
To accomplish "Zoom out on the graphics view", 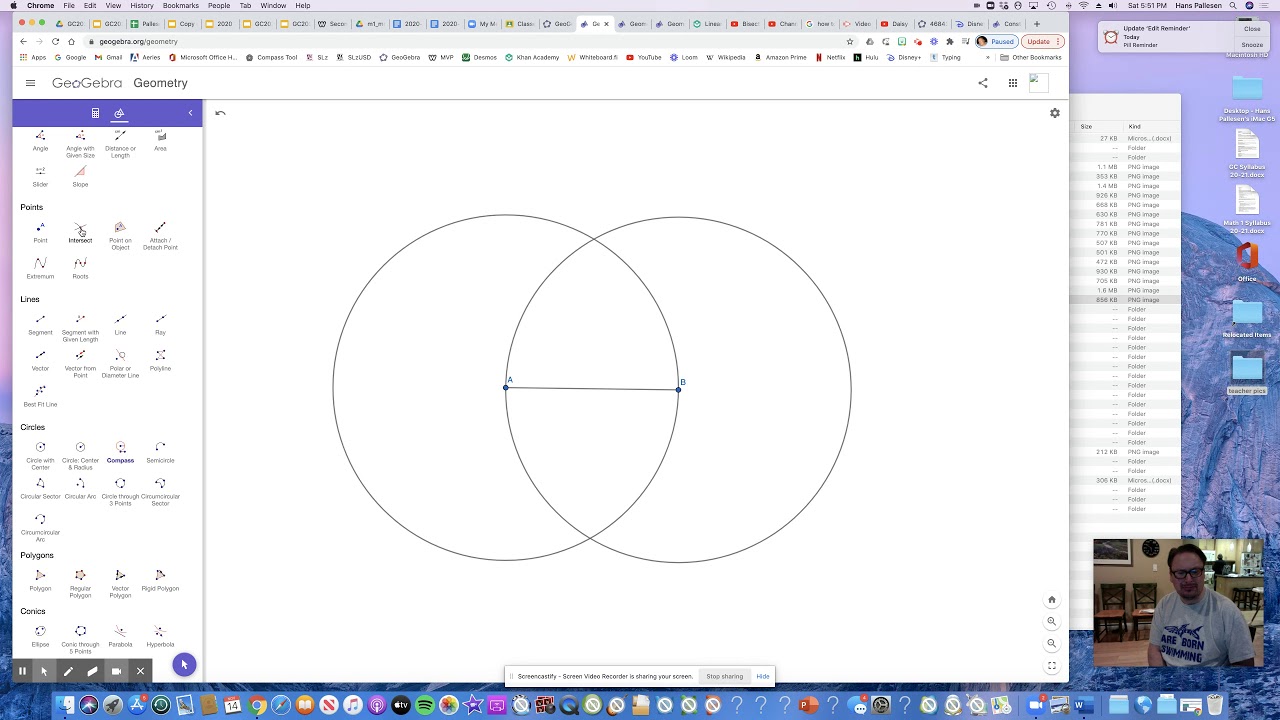I will coord(1052,644).
